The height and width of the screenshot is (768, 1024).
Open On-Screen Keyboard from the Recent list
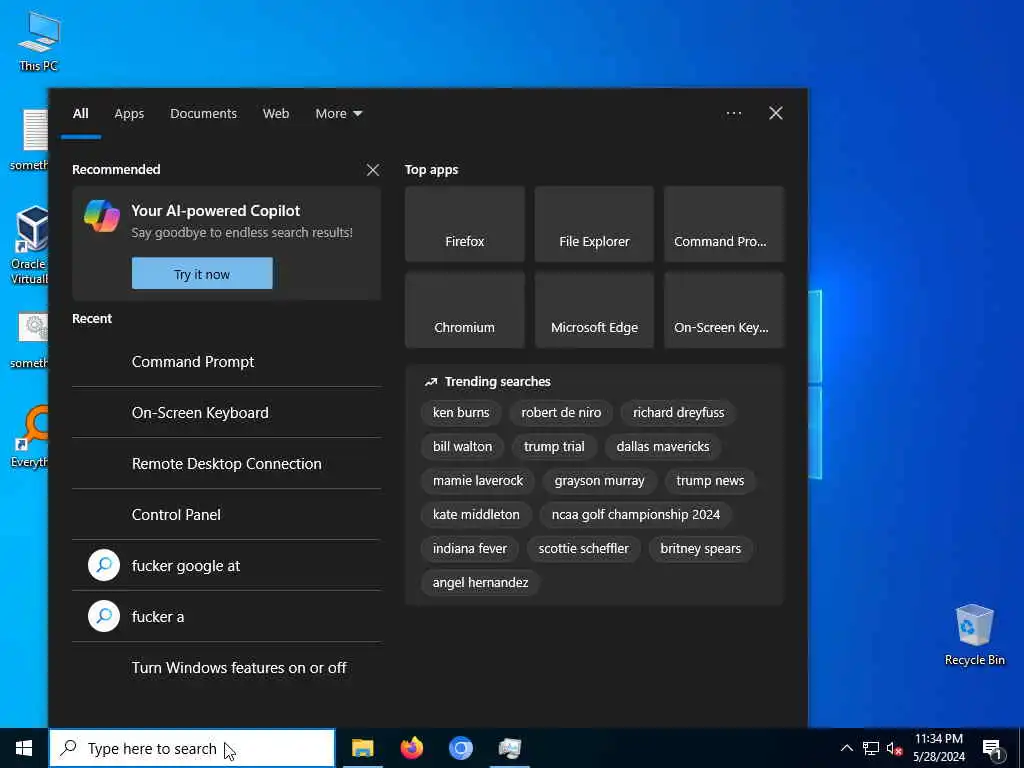[227, 413]
